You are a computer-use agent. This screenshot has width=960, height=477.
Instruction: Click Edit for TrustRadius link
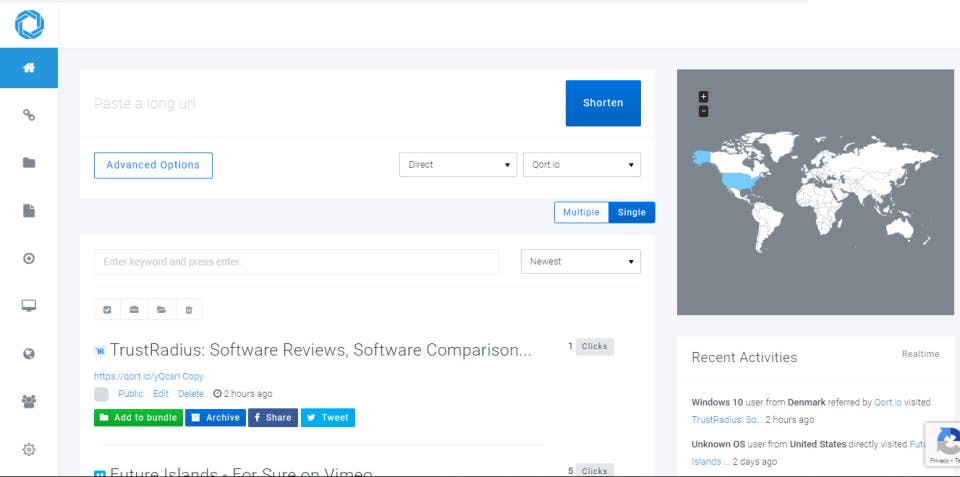[x=160, y=394]
